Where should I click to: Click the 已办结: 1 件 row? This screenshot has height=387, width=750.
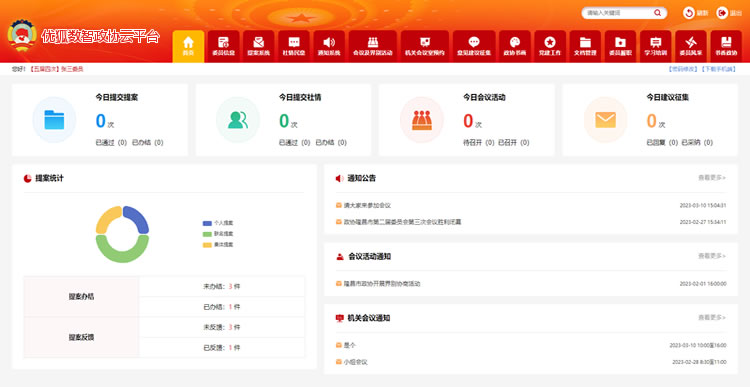[x=222, y=307]
